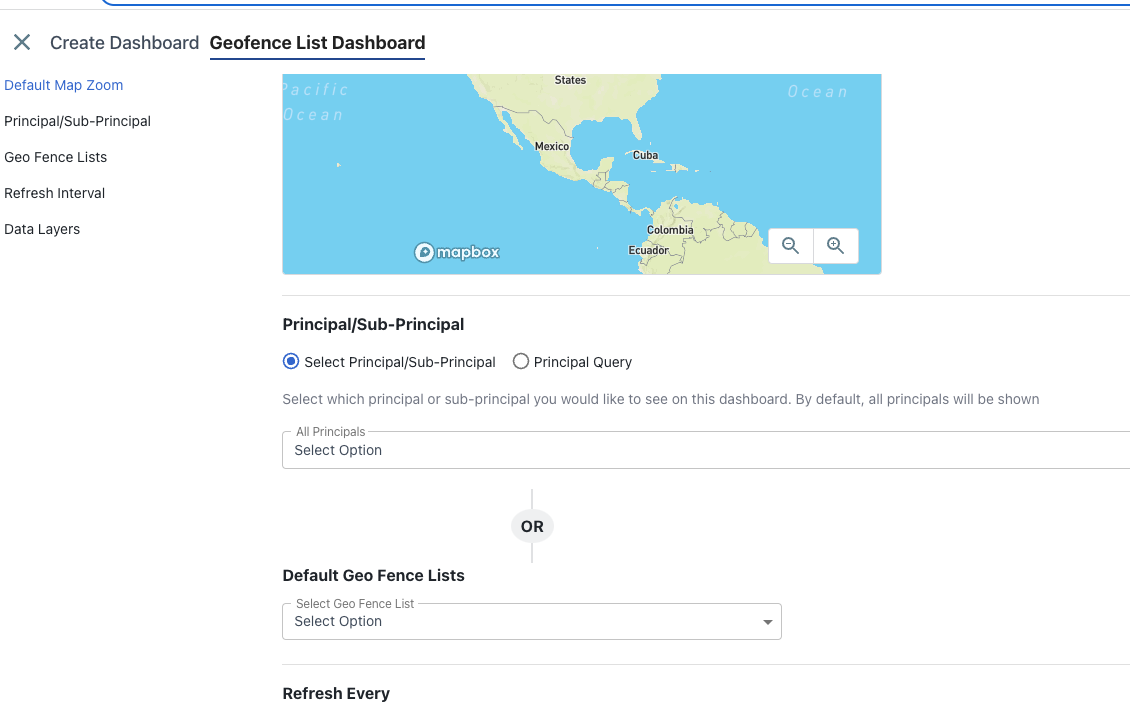The image size is (1130, 702).
Task: Click Mexico label on the map
Action: point(552,146)
